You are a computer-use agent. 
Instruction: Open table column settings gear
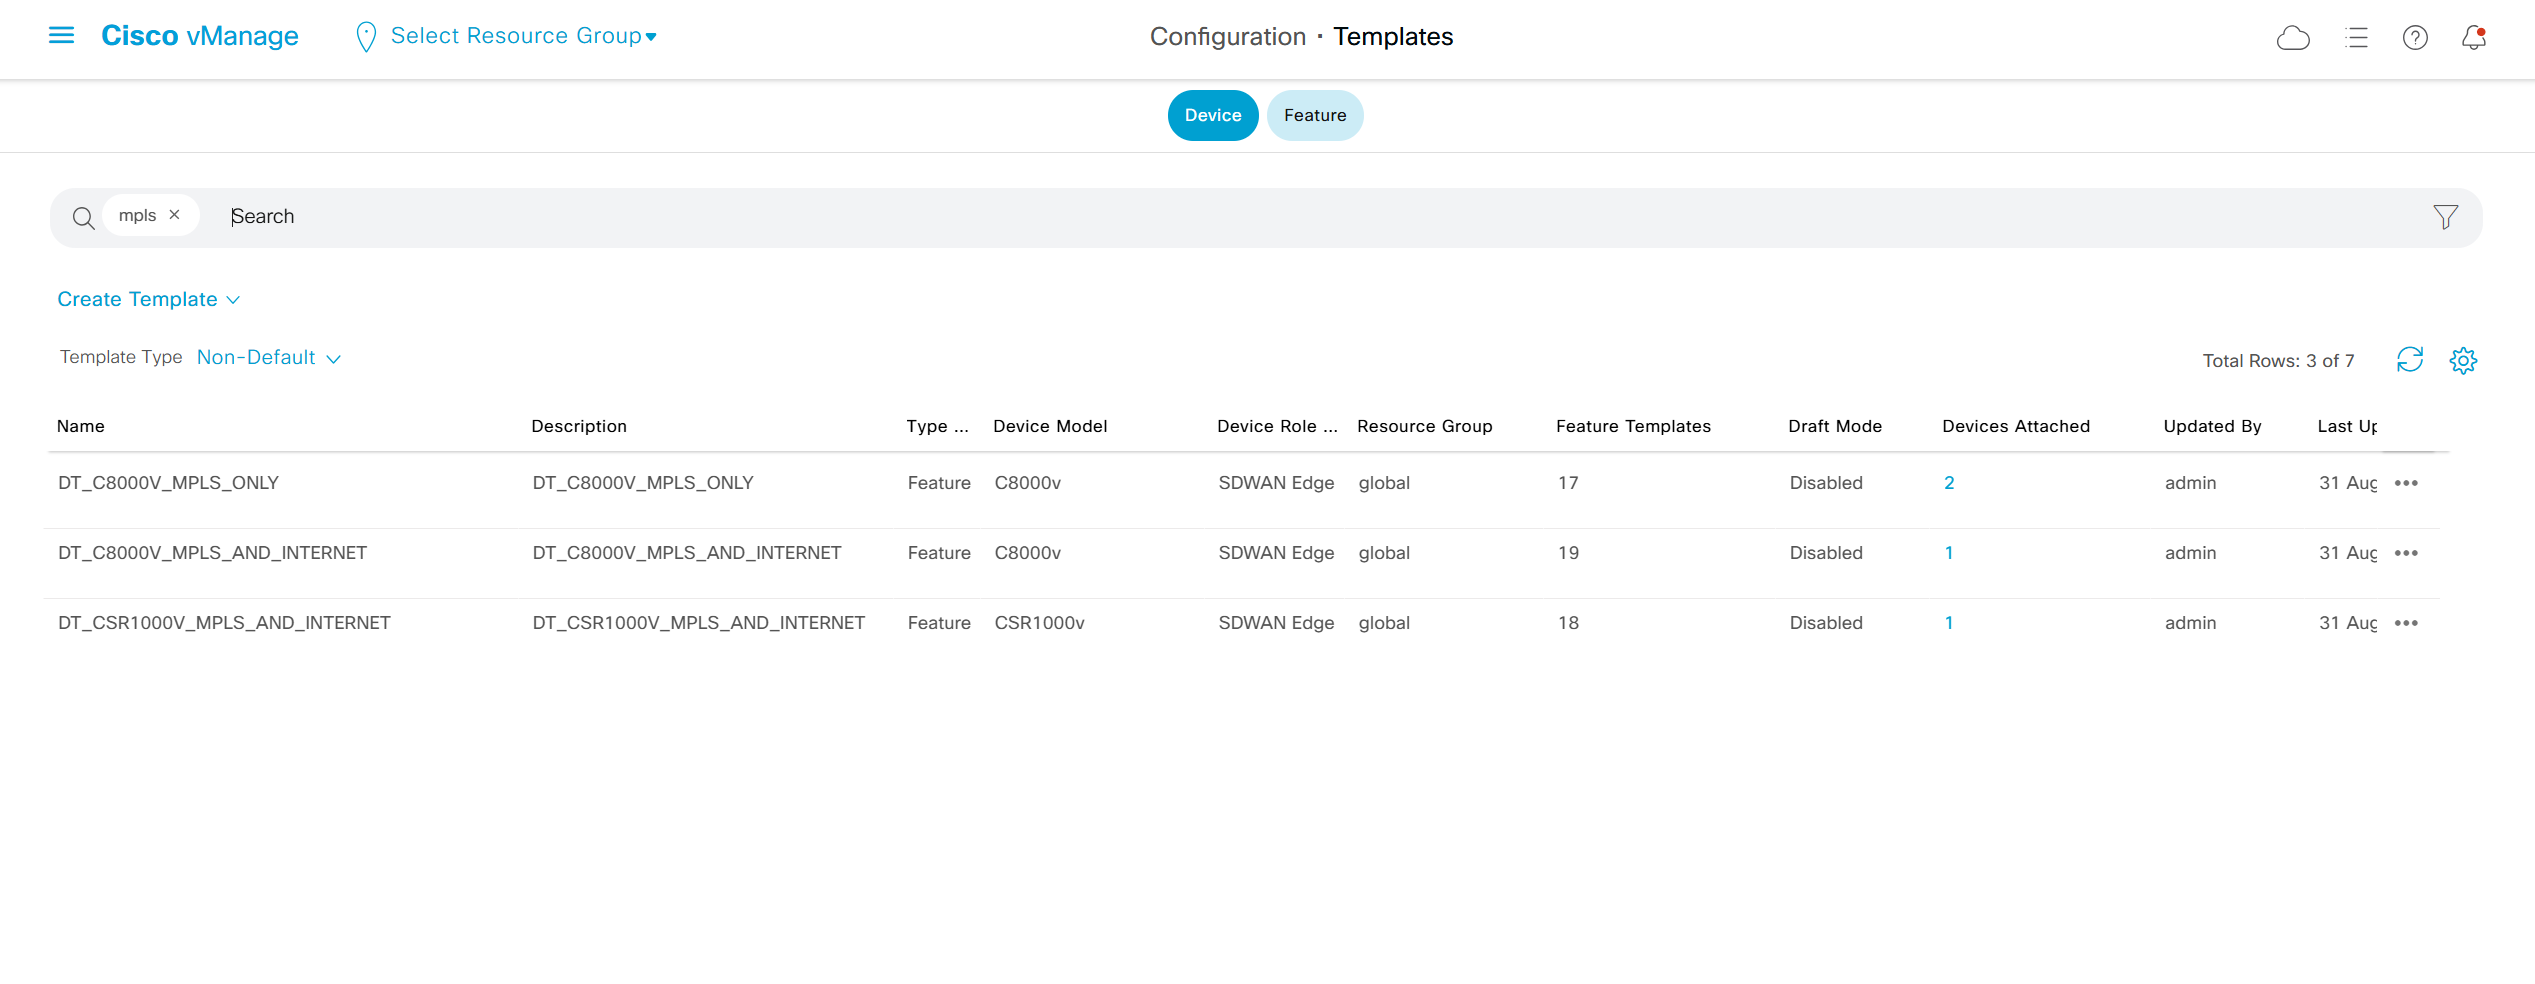point(2463,360)
